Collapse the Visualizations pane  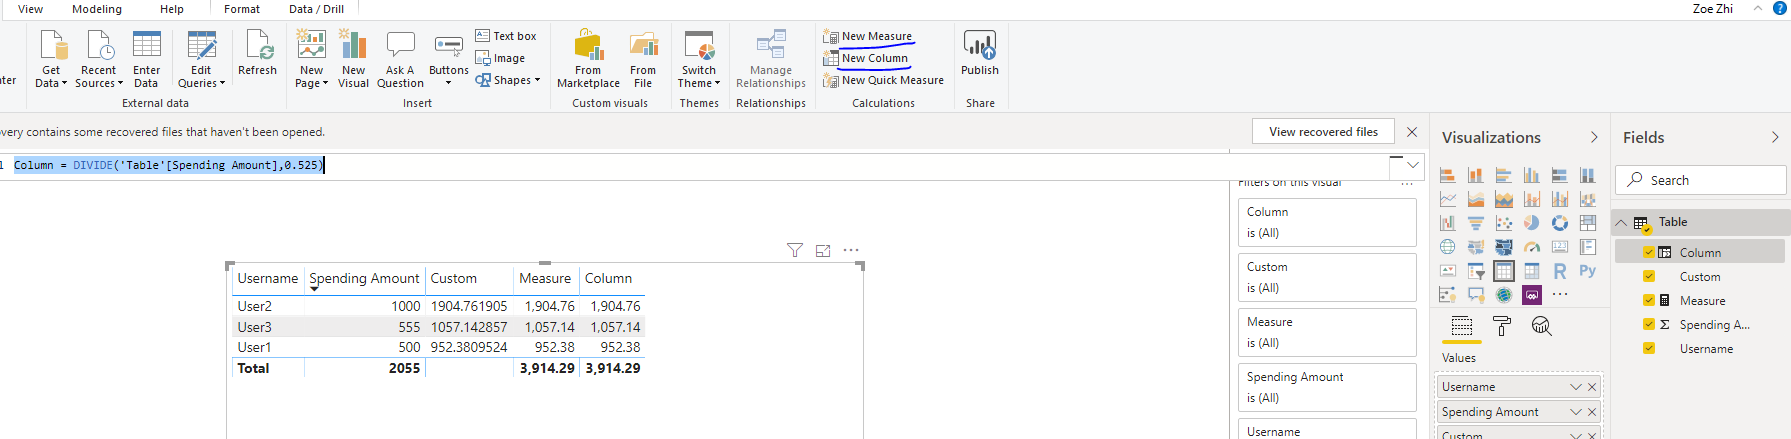click(x=1594, y=137)
